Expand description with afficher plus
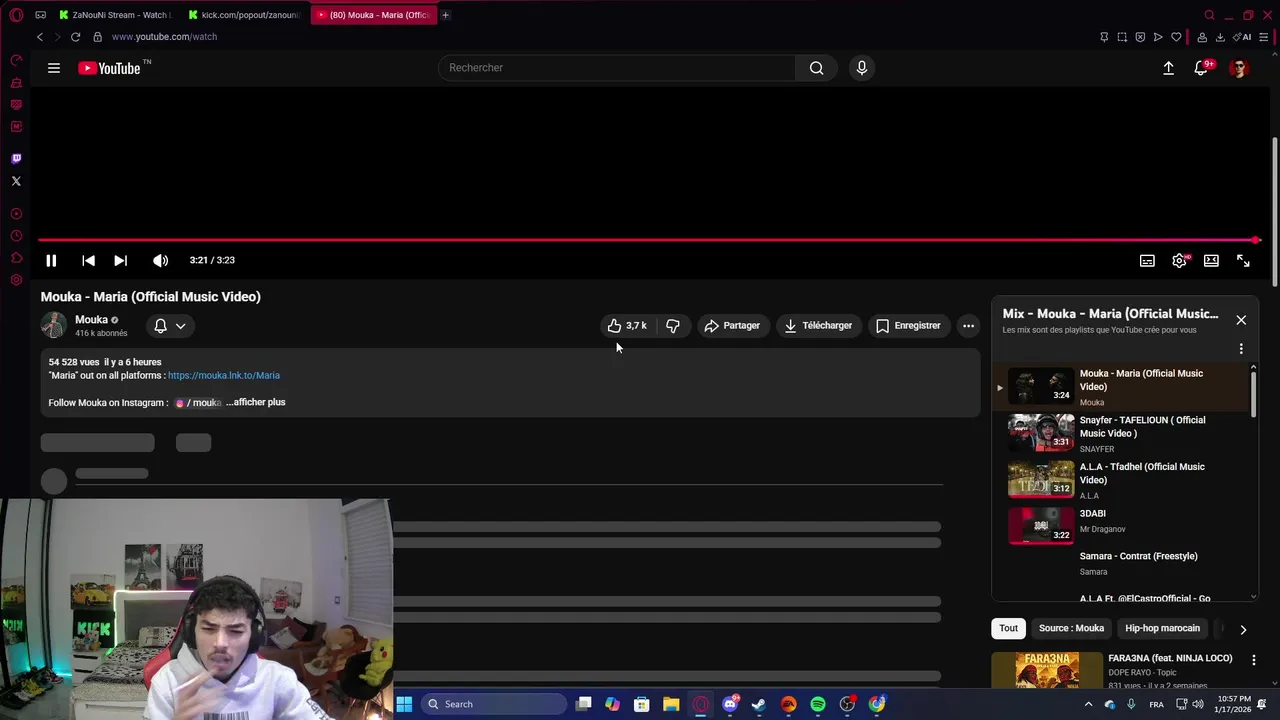1280x720 pixels. (x=256, y=402)
